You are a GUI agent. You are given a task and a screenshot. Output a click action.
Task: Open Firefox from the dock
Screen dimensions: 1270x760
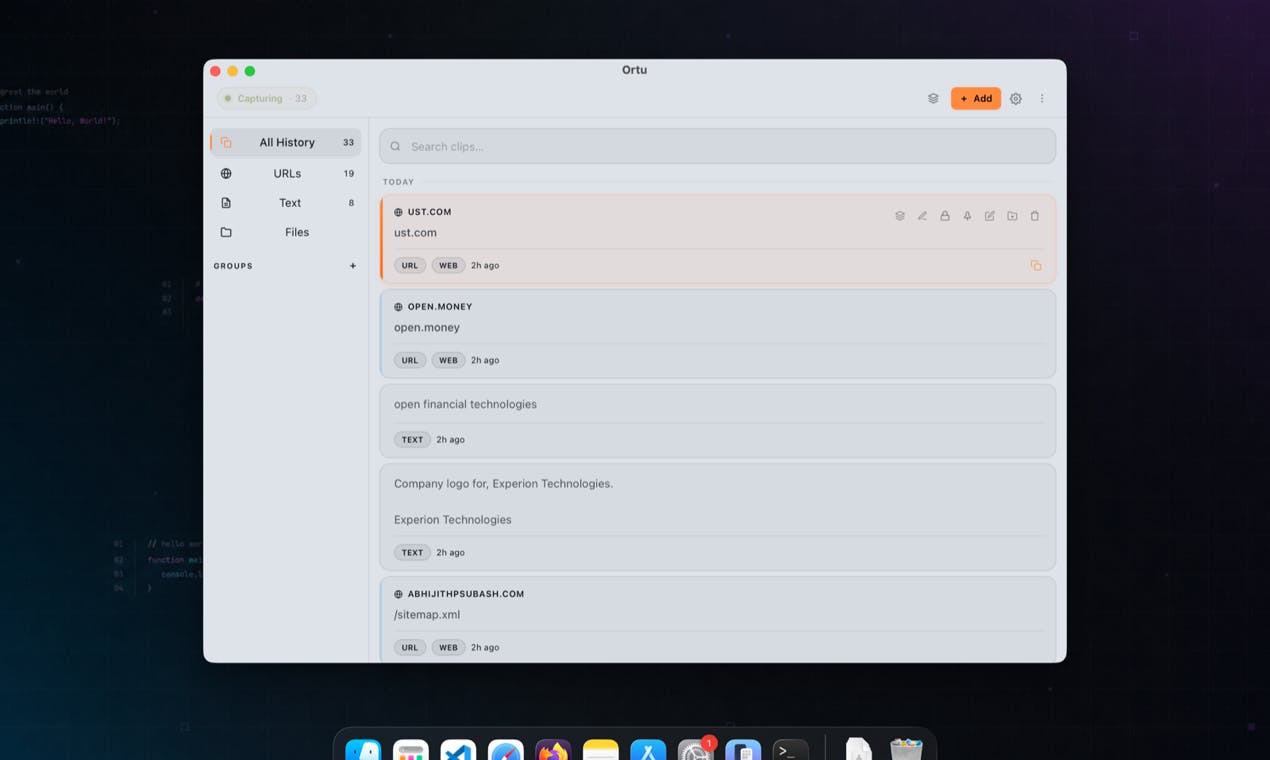click(x=553, y=750)
